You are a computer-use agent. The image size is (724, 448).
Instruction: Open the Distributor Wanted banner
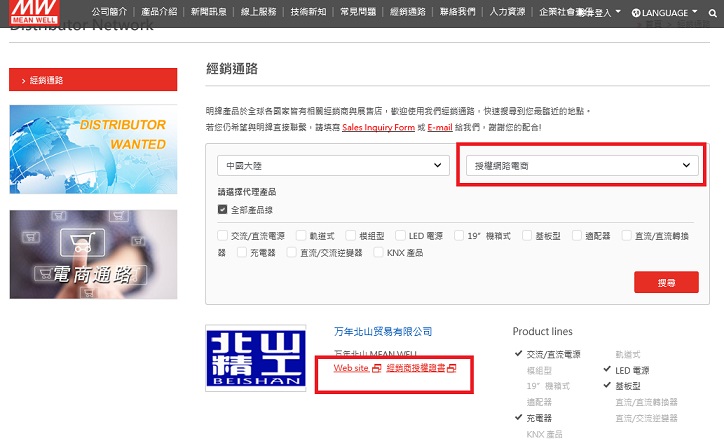tap(93, 147)
